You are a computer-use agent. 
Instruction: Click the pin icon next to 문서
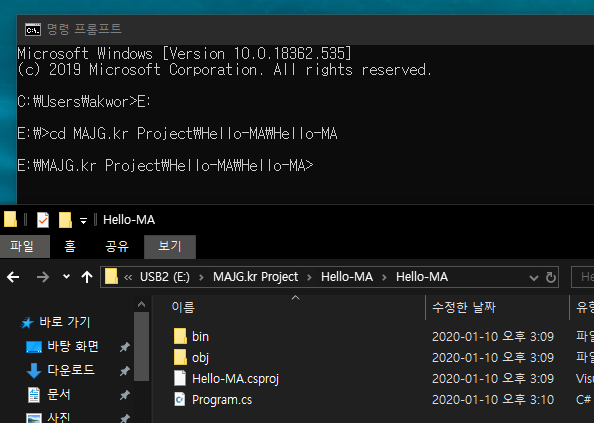[125, 395]
